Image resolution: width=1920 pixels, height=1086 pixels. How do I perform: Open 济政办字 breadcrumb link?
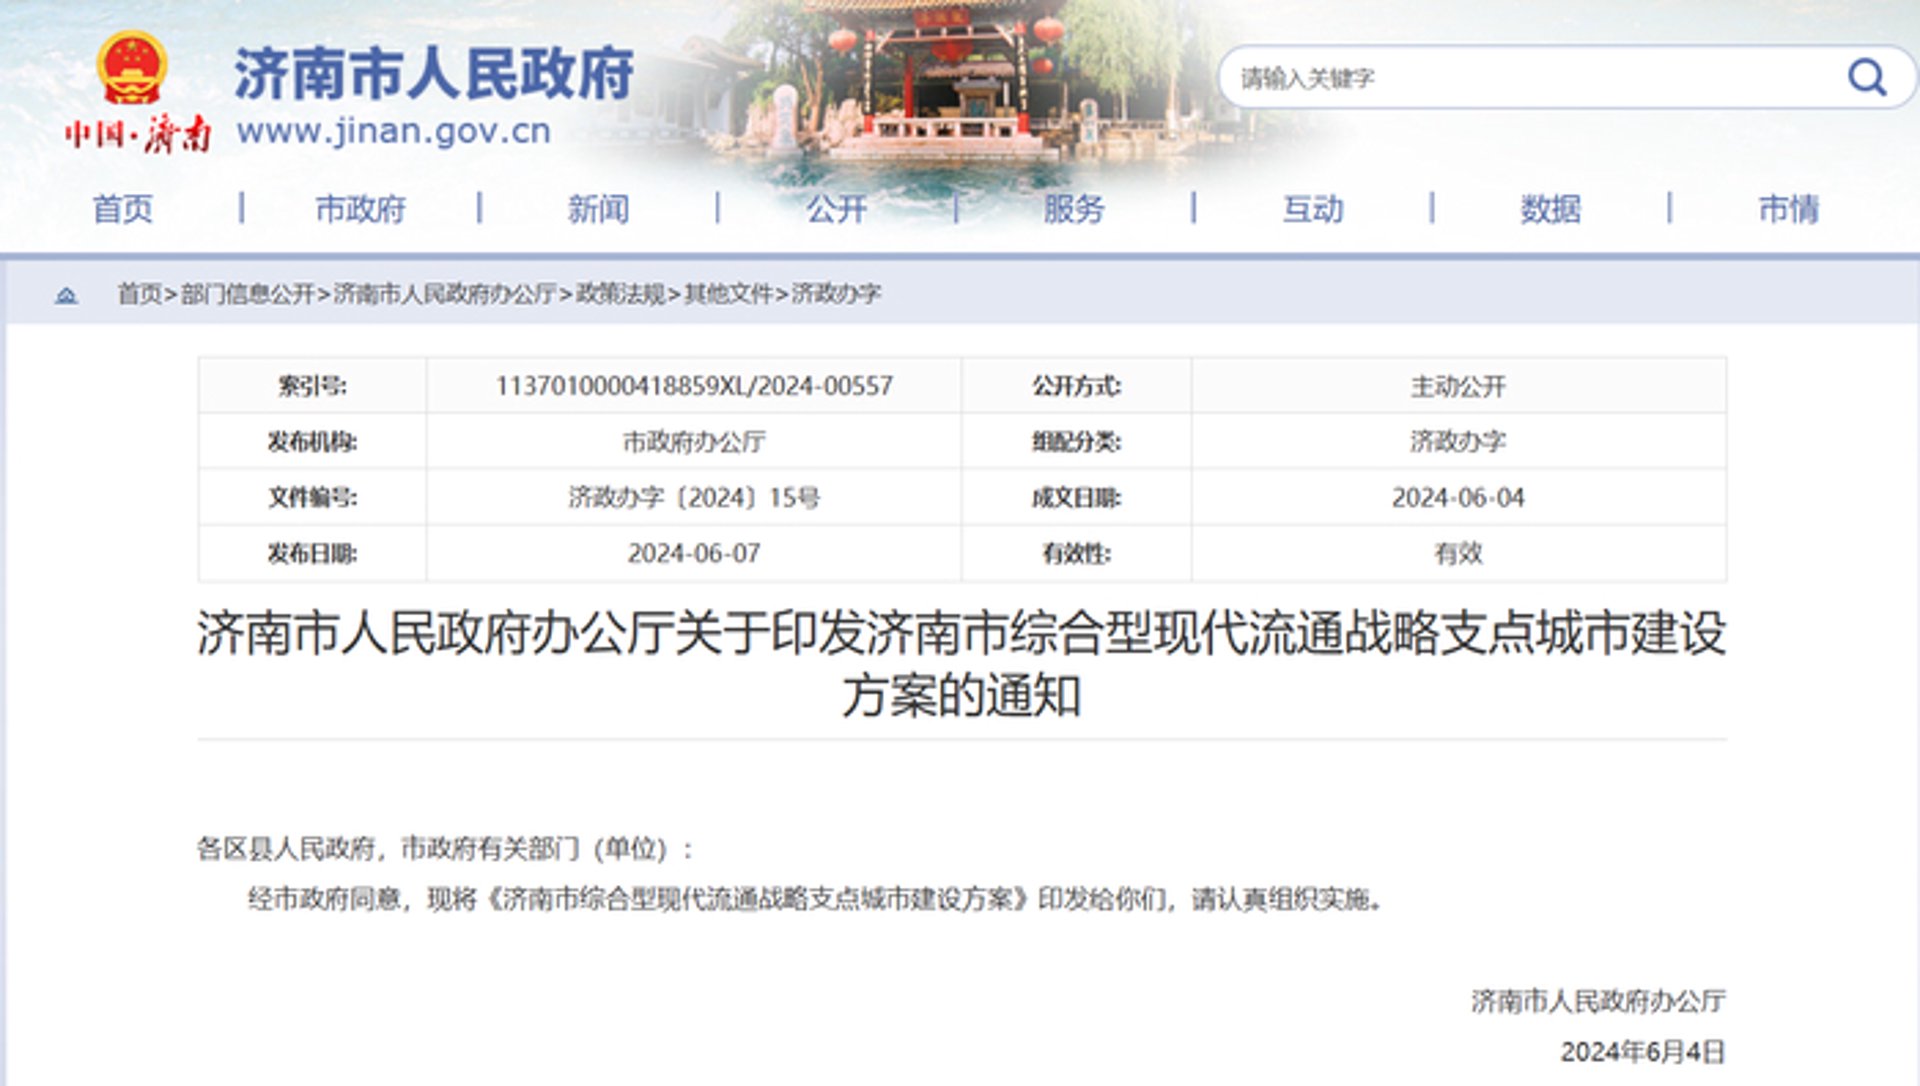pyautogui.click(x=836, y=294)
